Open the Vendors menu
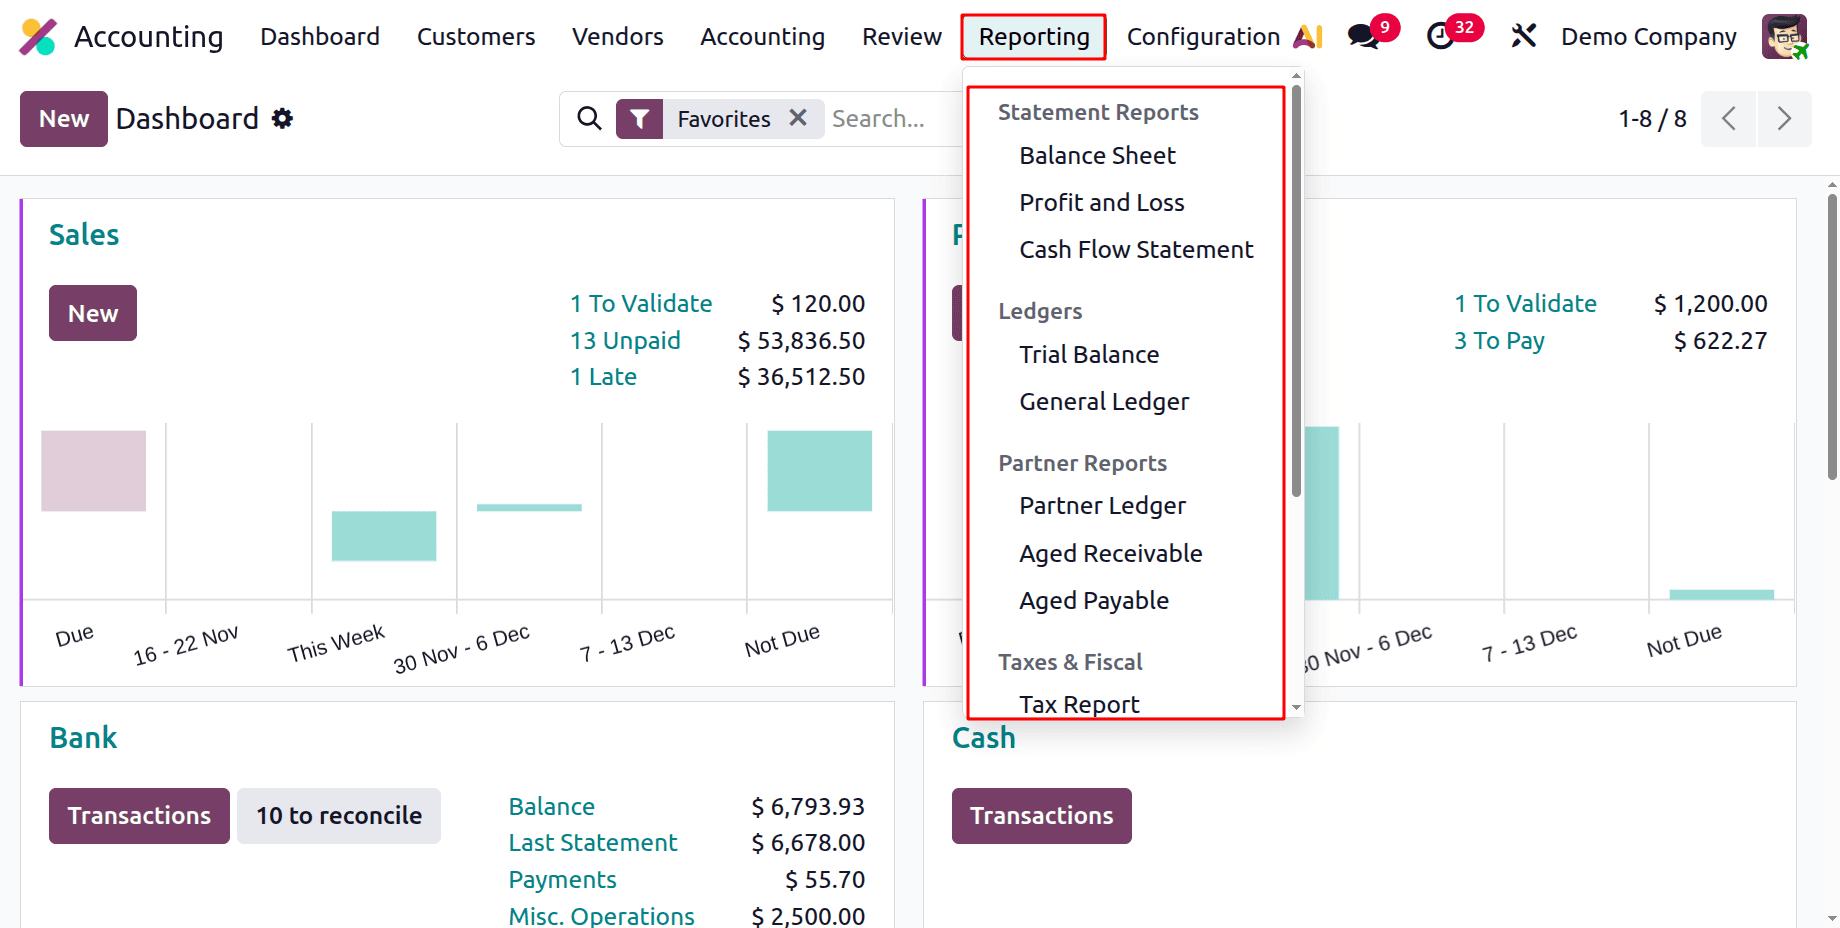Image resolution: width=1840 pixels, height=928 pixels. [618, 37]
